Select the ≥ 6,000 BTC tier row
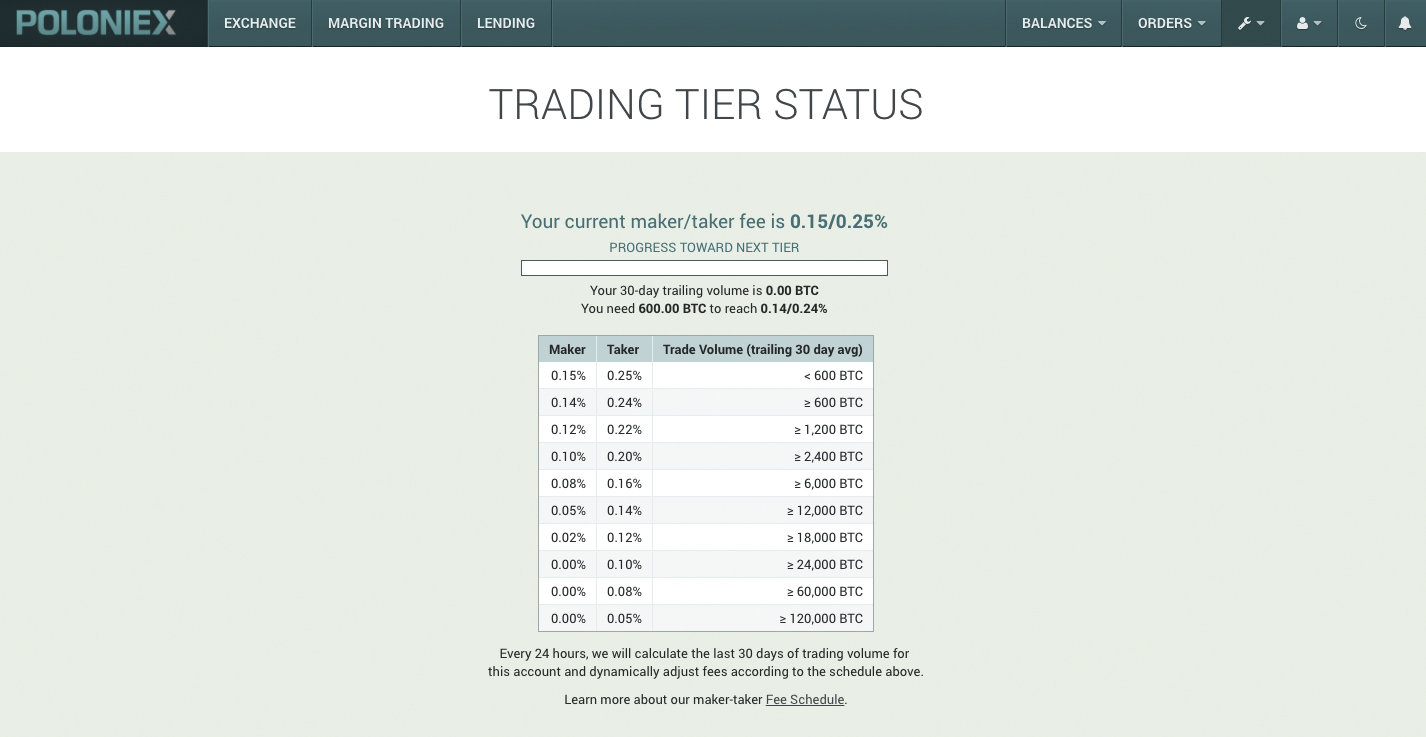 pos(705,484)
